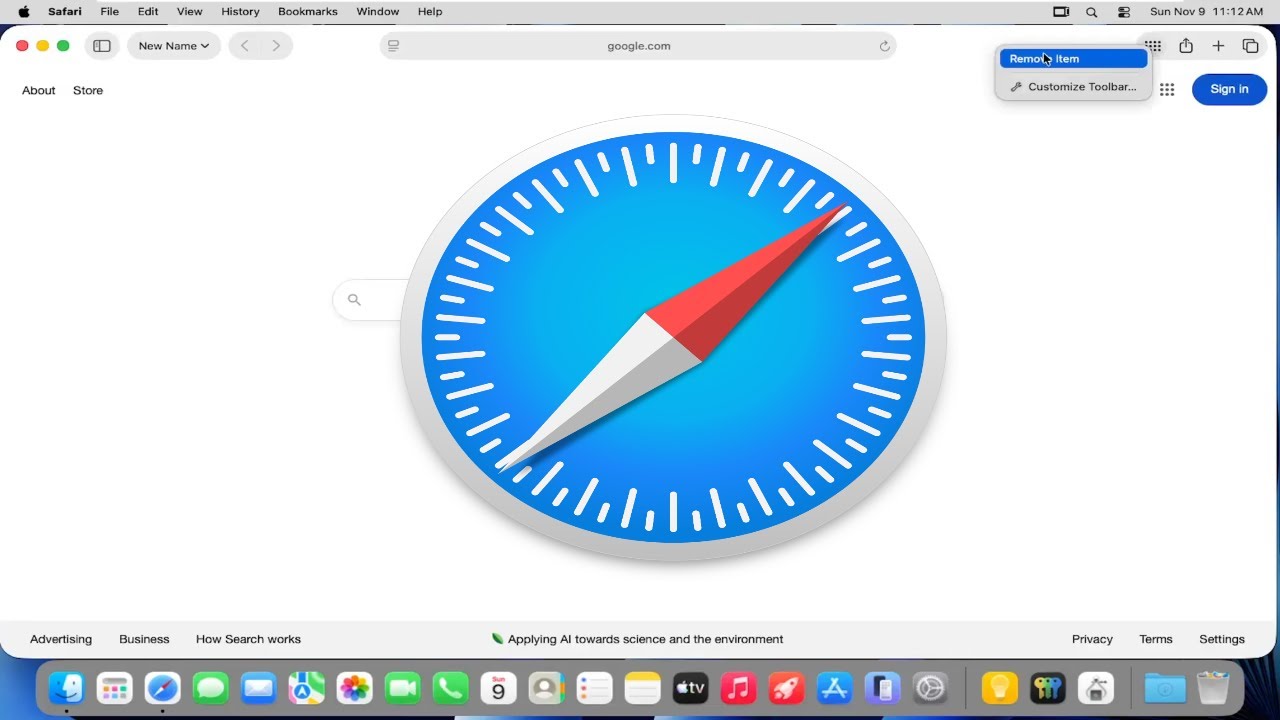Screen dimensions: 1280x720
Task: Open Spotlight search in the menu bar
Action: pyautogui.click(x=1092, y=12)
